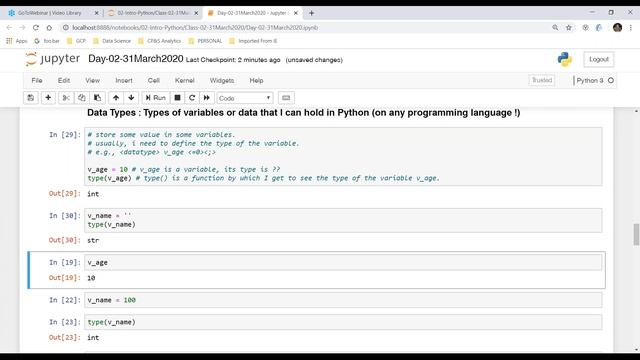Image resolution: width=640 pixels, height=360 pixels.
Task: Open Chrome three-dot menu
Action: (x=631, y=28)
